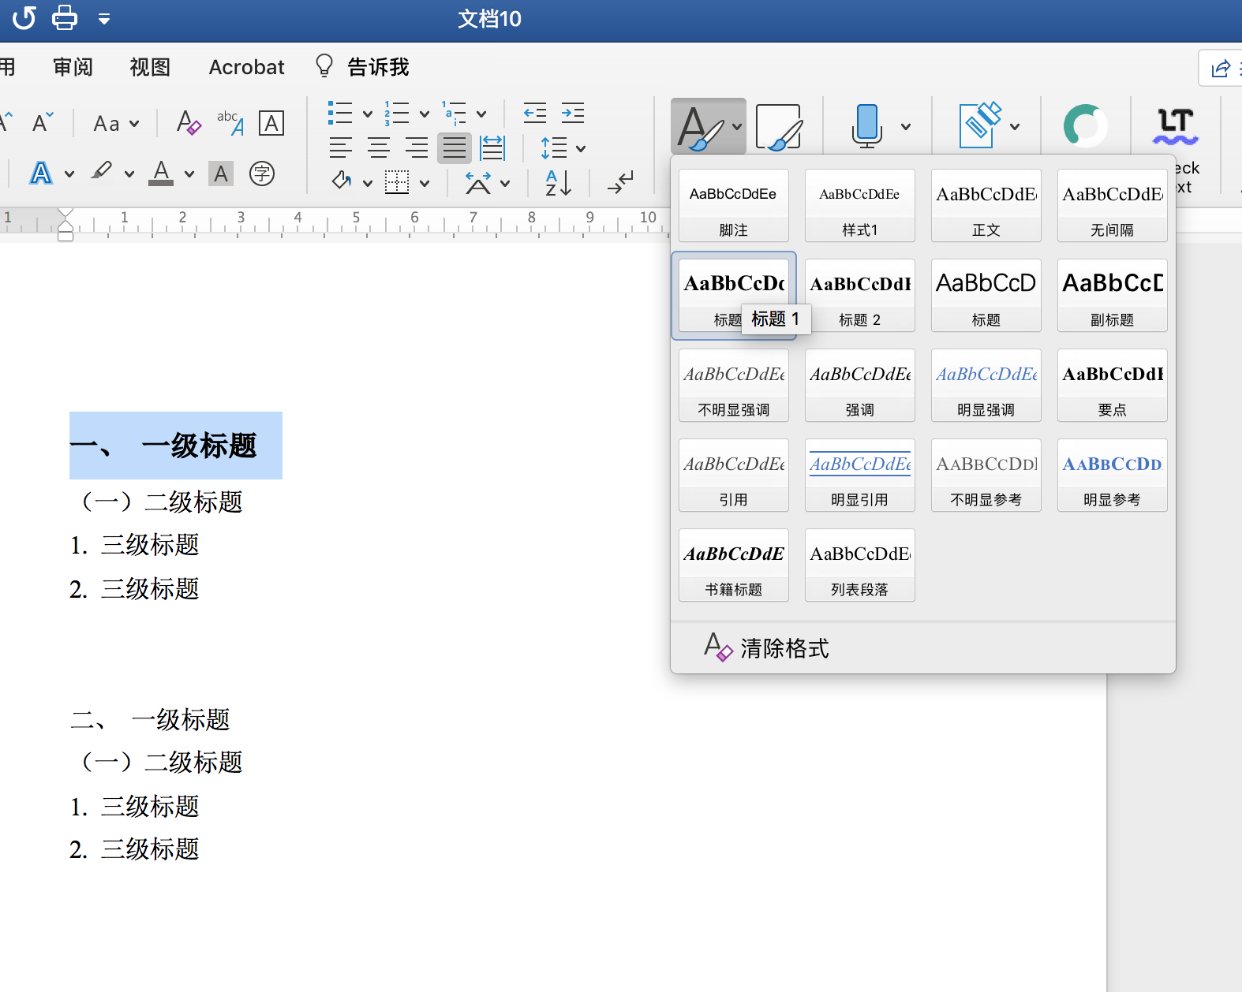Screen dimensions: 1242x992
Task: Click the Sensitivity document label icon
Action: tap(980, 126)
